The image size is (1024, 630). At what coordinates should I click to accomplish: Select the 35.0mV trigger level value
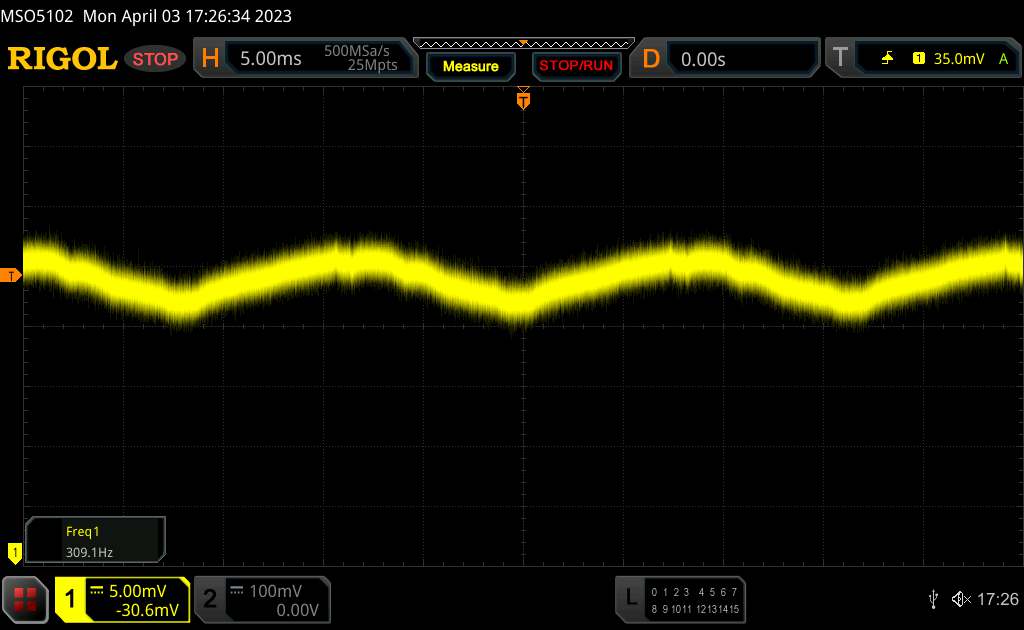tap(959, 59)
